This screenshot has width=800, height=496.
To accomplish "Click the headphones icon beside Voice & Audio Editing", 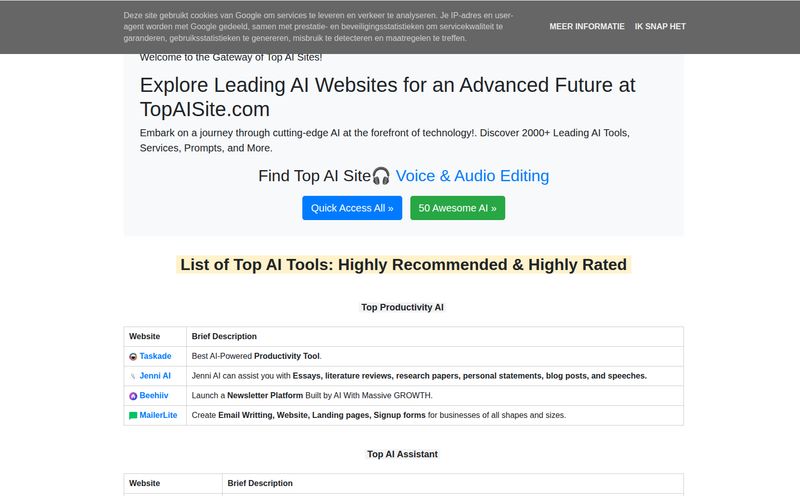I will pyautogui.click(x=381, y=176).
